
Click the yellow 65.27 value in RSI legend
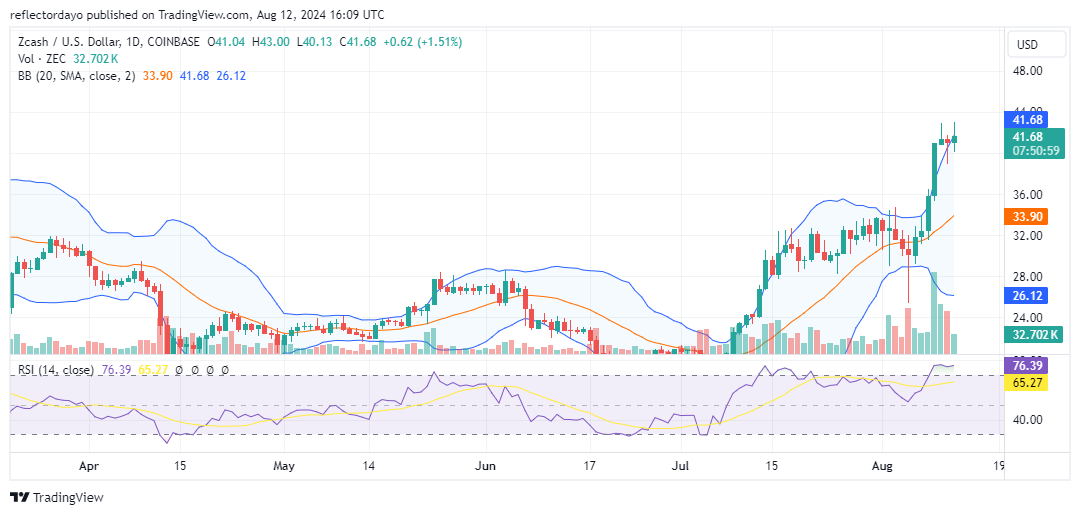point(151,370)
